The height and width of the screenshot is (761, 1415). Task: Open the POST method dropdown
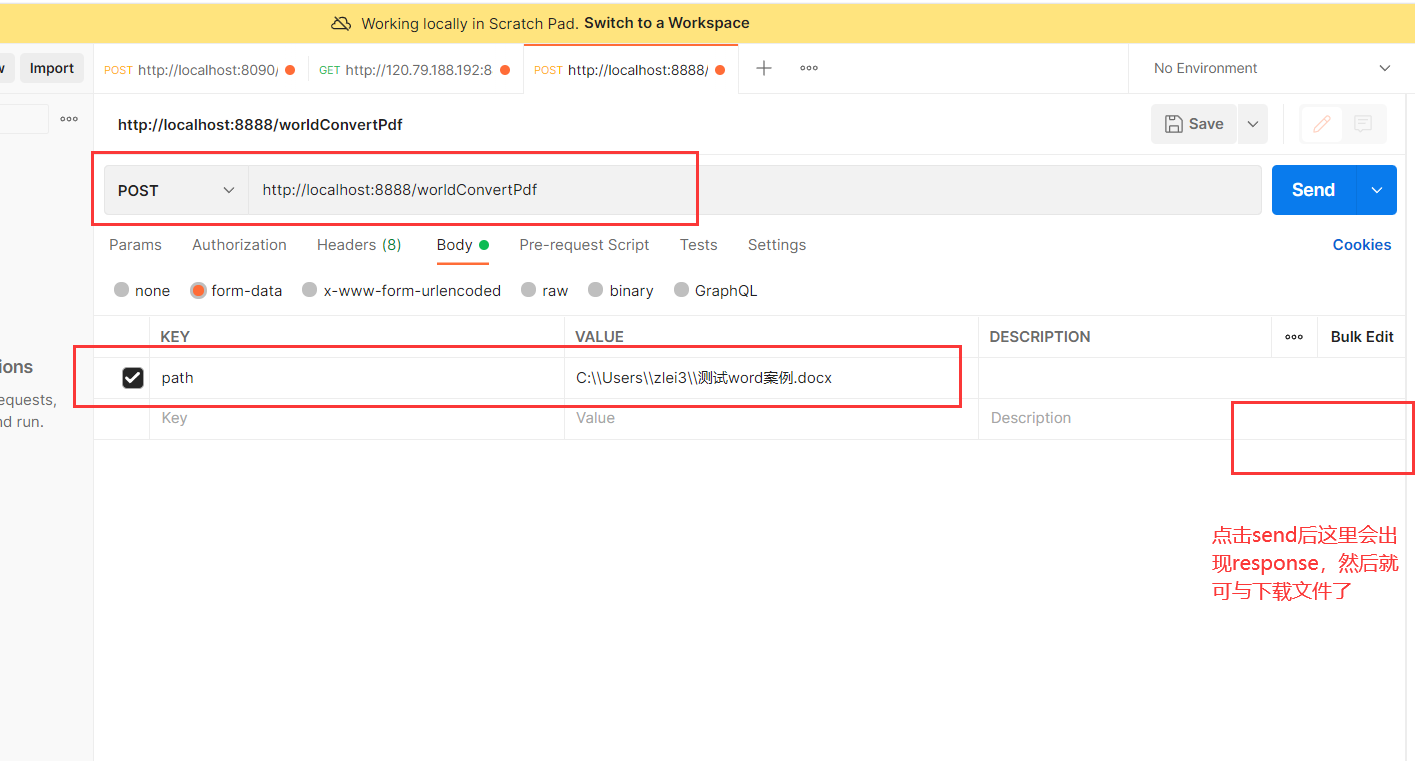(176, 190)
